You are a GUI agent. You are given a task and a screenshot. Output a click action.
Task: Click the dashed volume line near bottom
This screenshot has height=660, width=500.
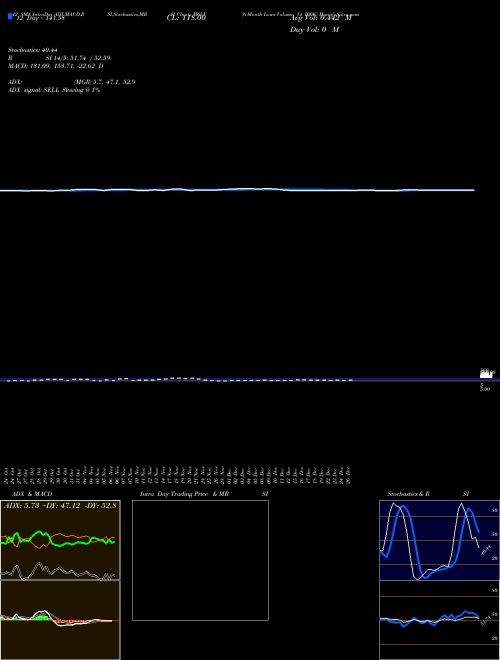tap(180, 379)
